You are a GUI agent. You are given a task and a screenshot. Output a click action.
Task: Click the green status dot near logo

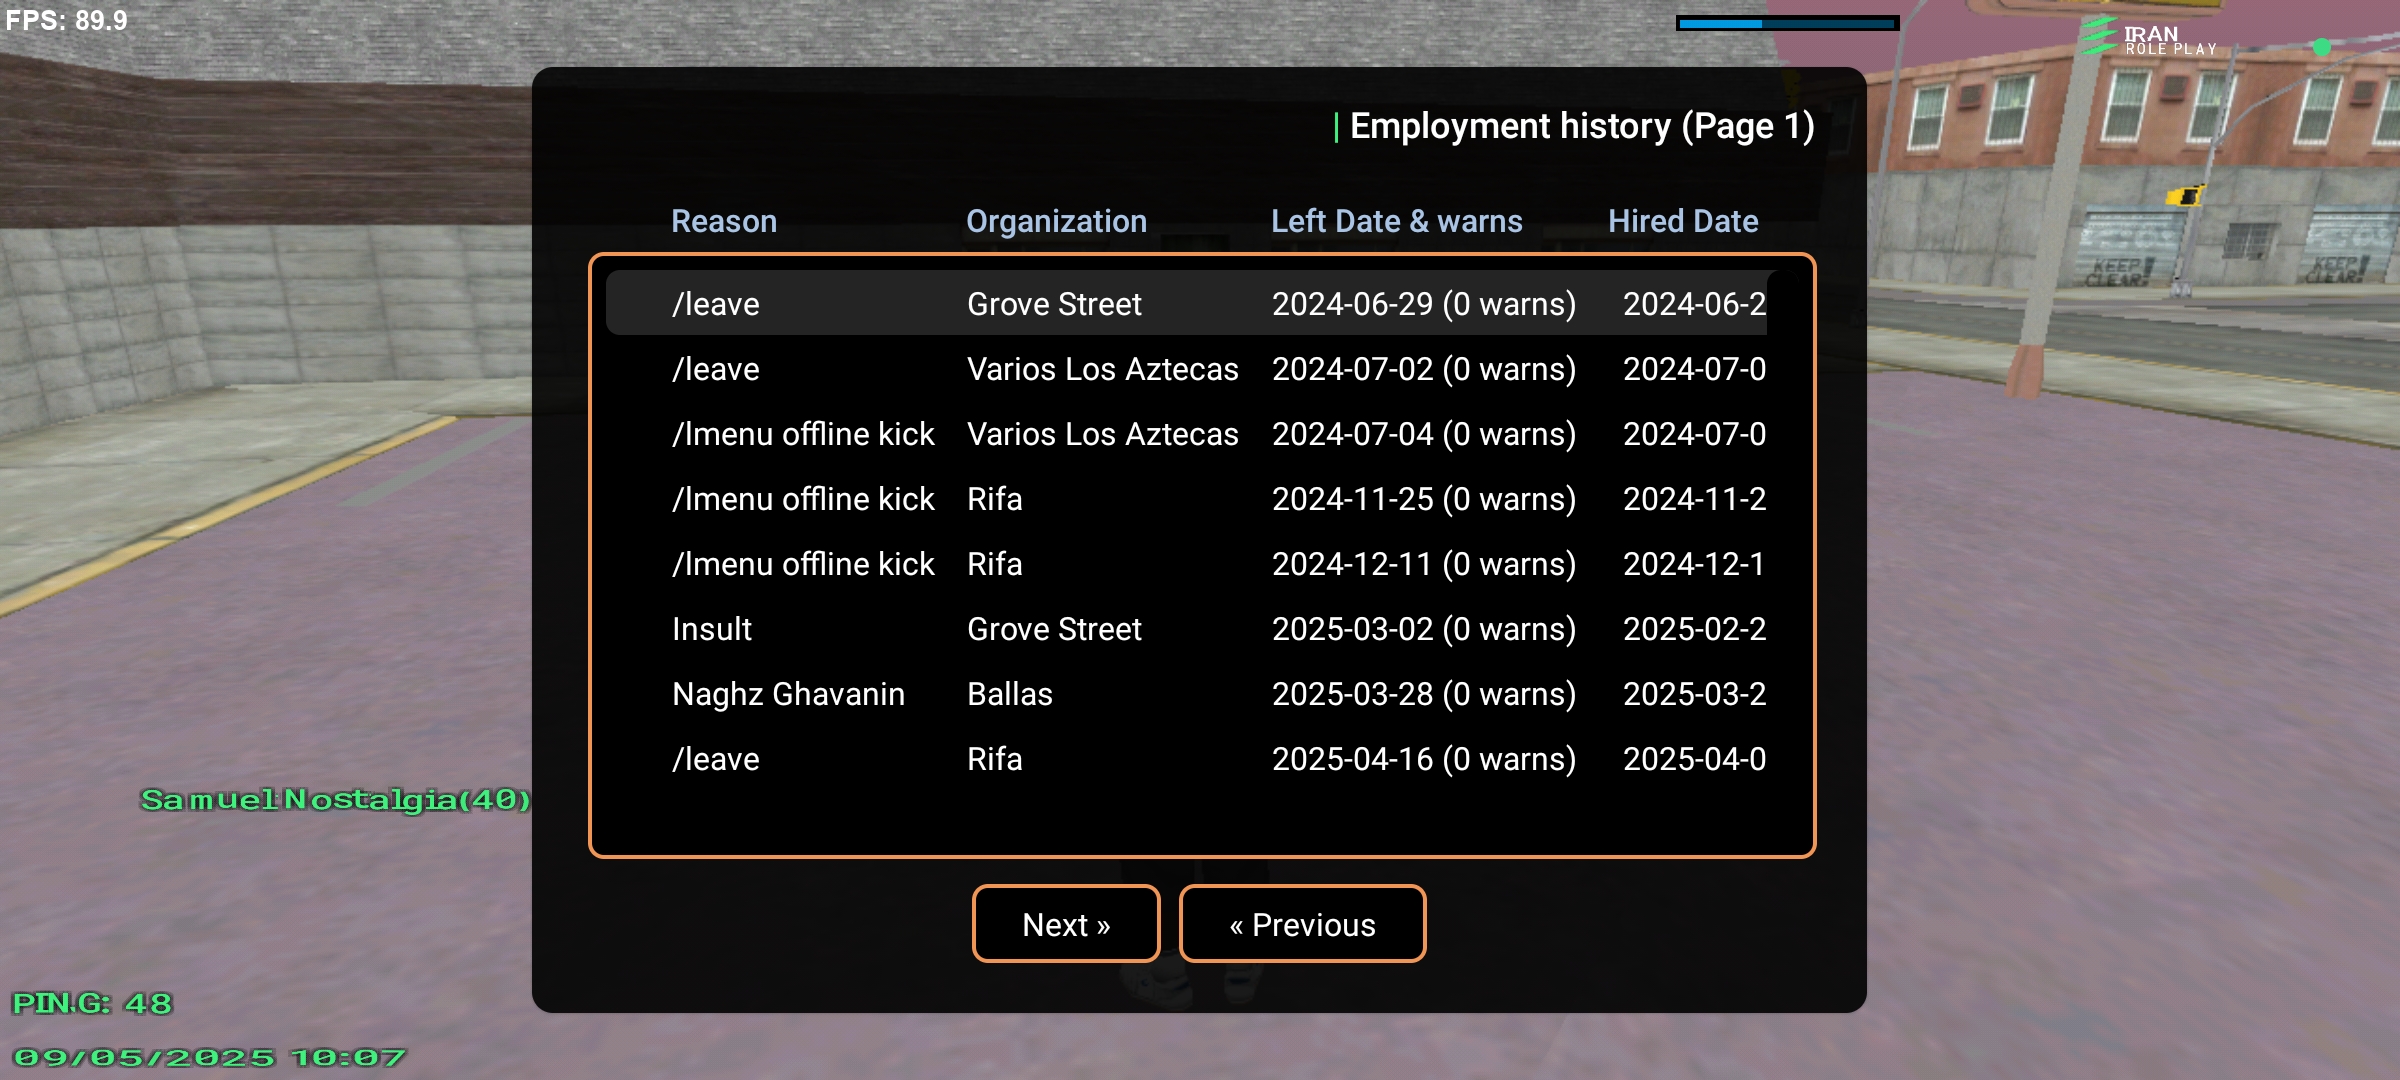tap(2322, 47)
